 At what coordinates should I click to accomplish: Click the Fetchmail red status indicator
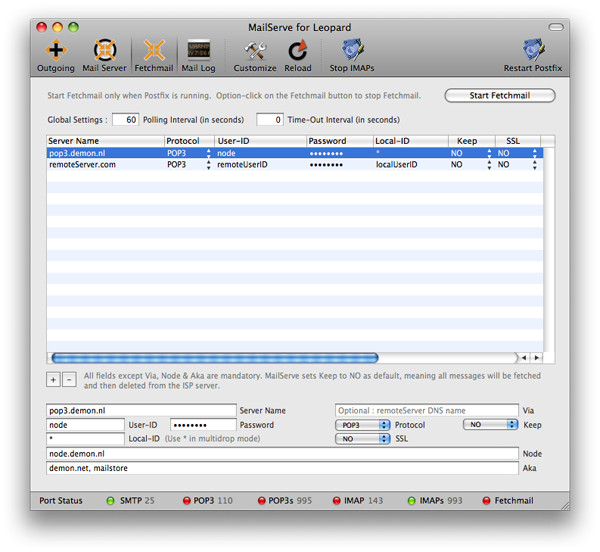tap(486, 501)
